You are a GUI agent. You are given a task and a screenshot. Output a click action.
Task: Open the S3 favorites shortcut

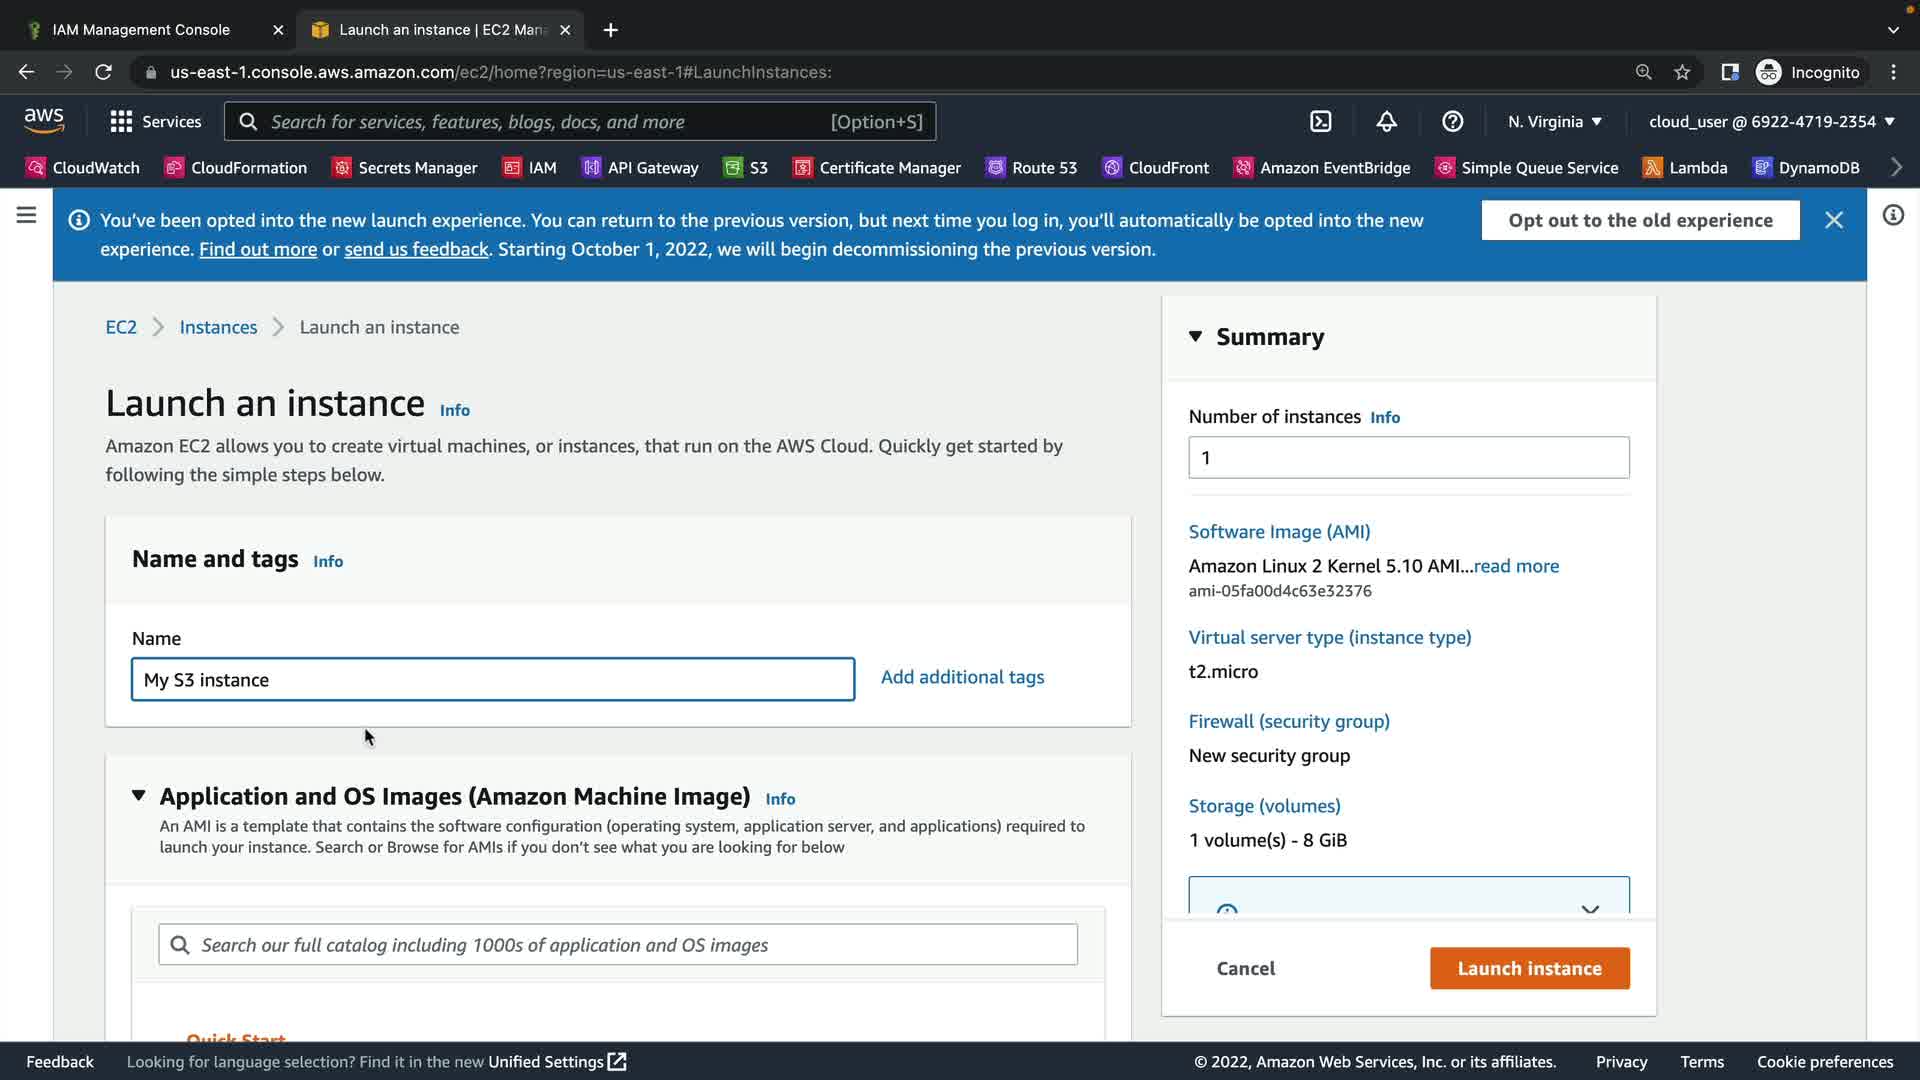746,167
